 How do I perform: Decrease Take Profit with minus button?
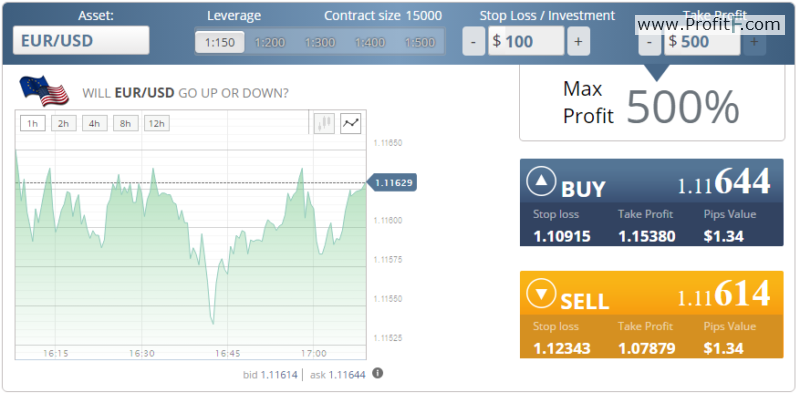coord(649,42)
